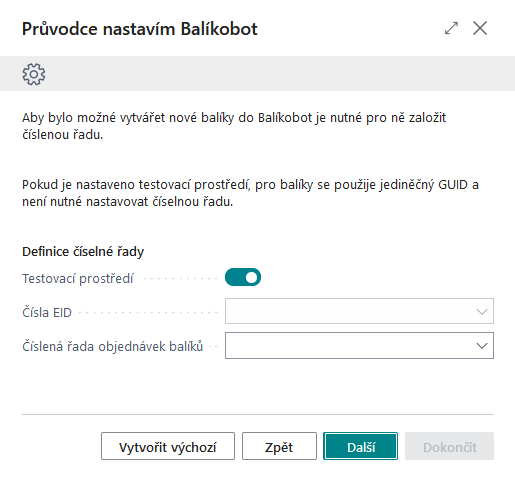Click inside the Číslená řada objednávek balíků field
The height and width of the screenshot is (479, 515).
(x=359, y=345)
